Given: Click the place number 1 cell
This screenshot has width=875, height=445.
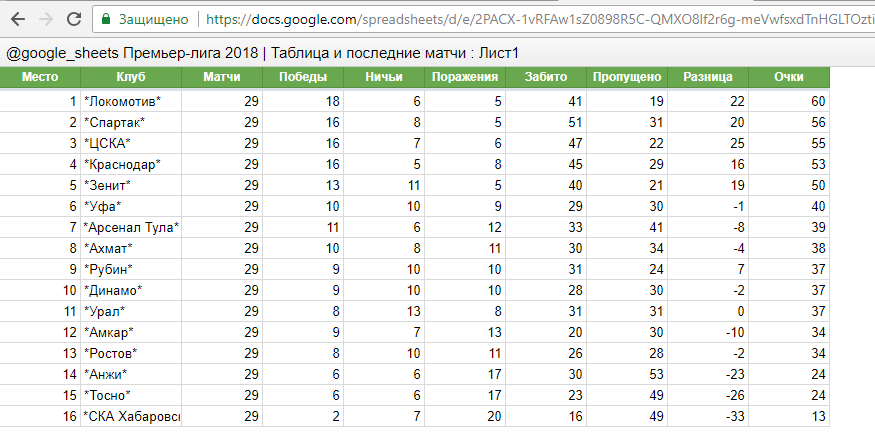Looking at the screenshot, I should (40, 101).
